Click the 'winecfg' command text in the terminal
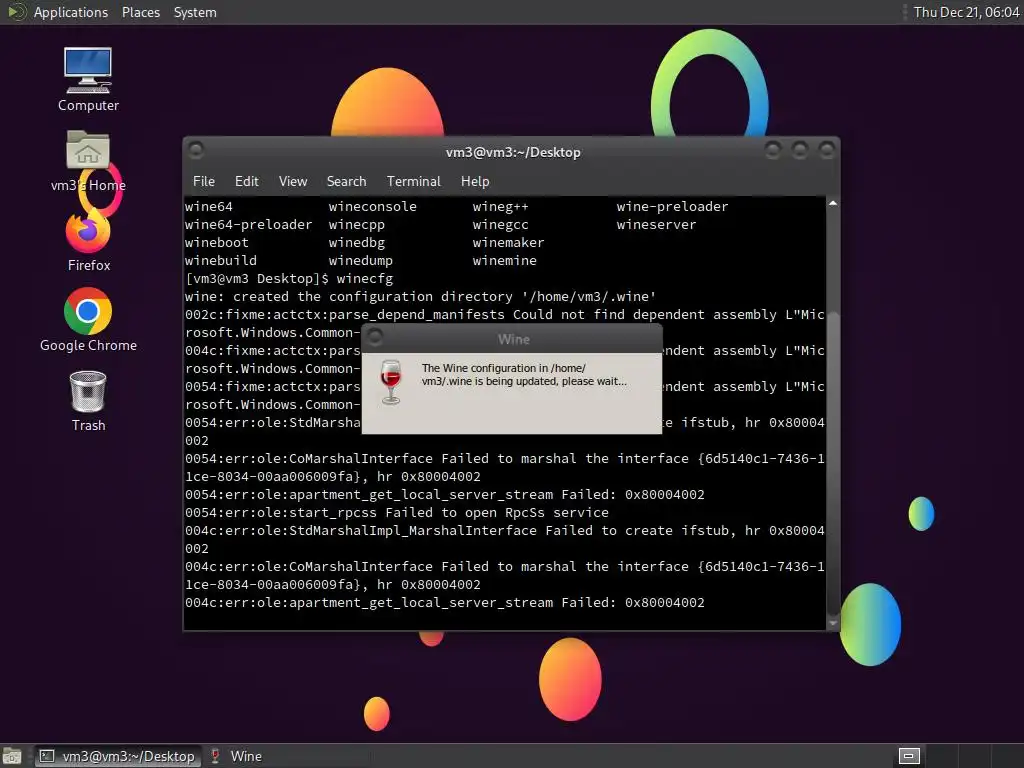This screenshot has height=768, width=1024. (364, 279)
